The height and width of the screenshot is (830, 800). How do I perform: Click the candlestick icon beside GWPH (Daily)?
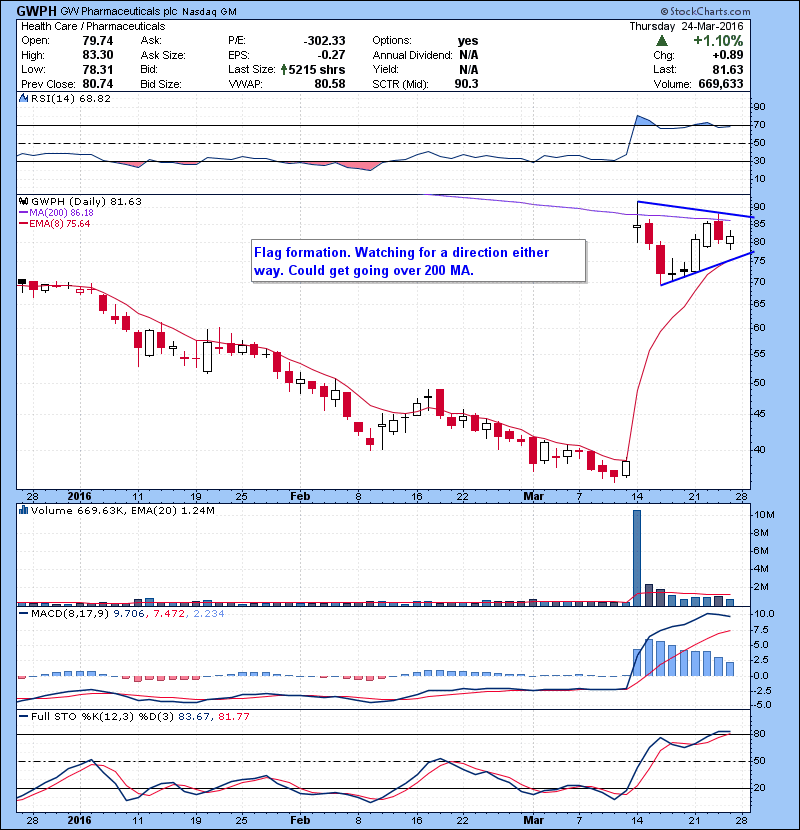(23, 202)
